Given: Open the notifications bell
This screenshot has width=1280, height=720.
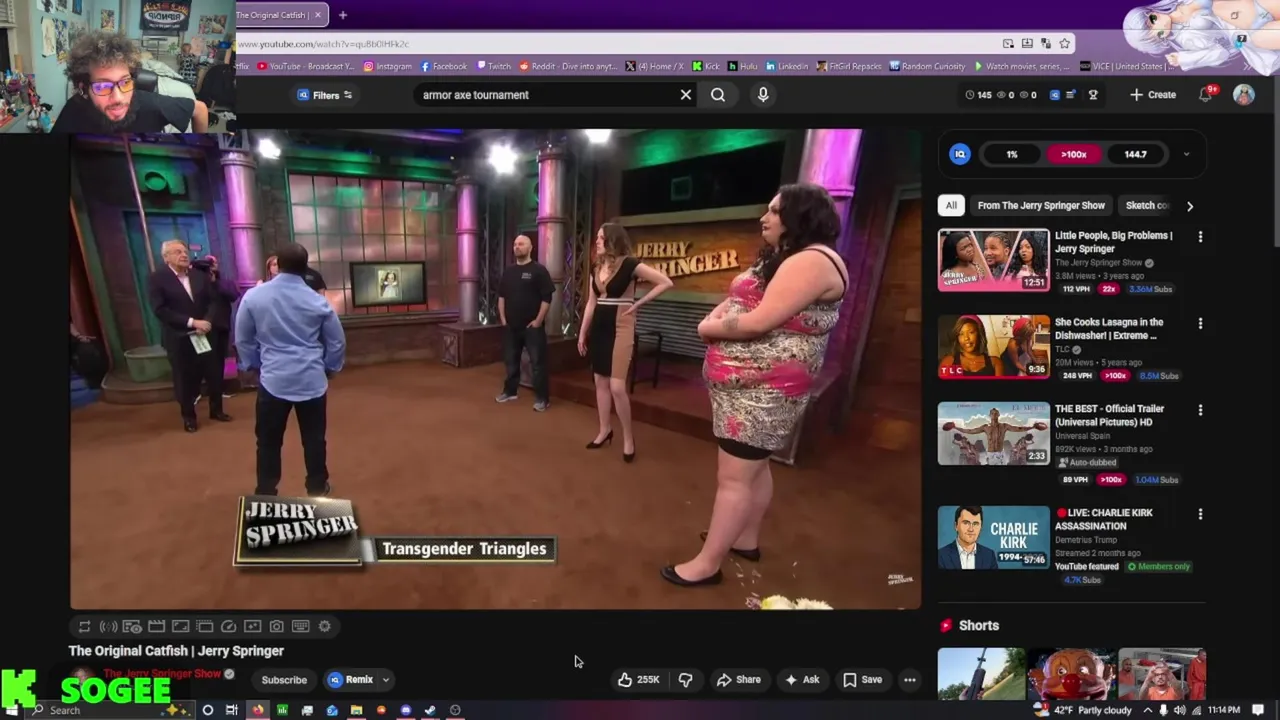Looking at the screenshot, I should coord(1206,94).
